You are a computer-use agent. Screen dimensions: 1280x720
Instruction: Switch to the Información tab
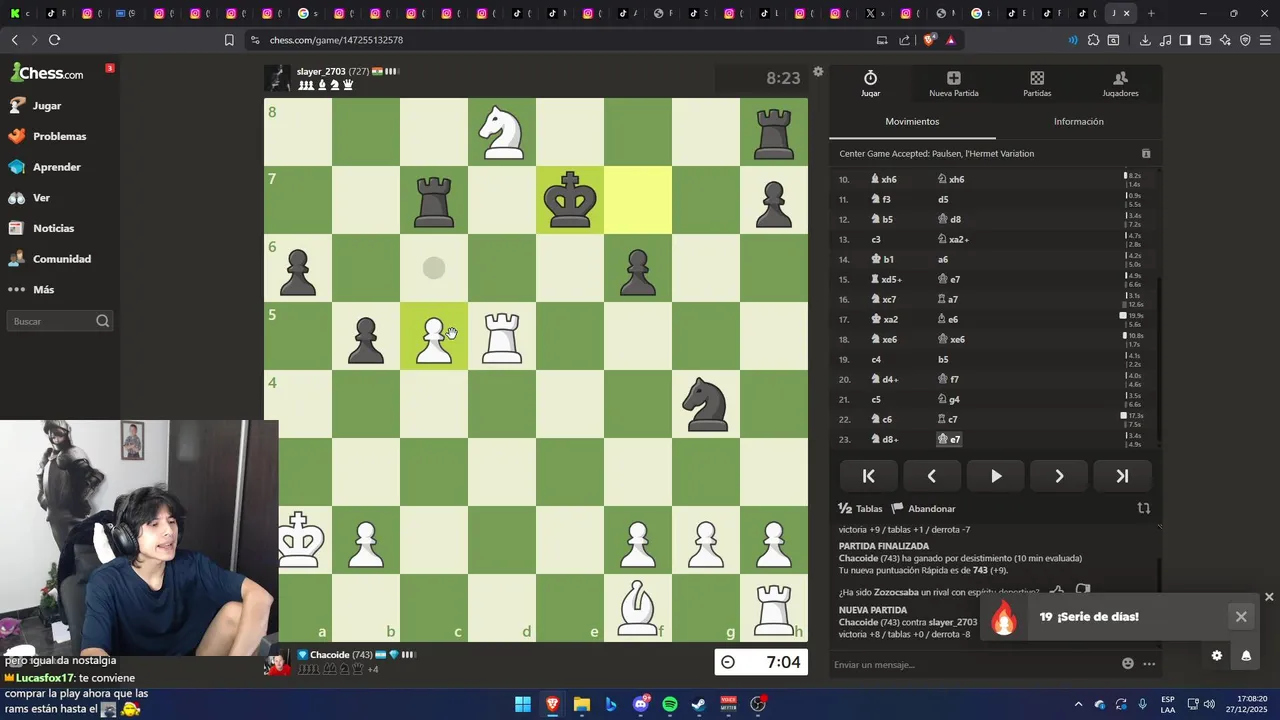point(1079,121)
